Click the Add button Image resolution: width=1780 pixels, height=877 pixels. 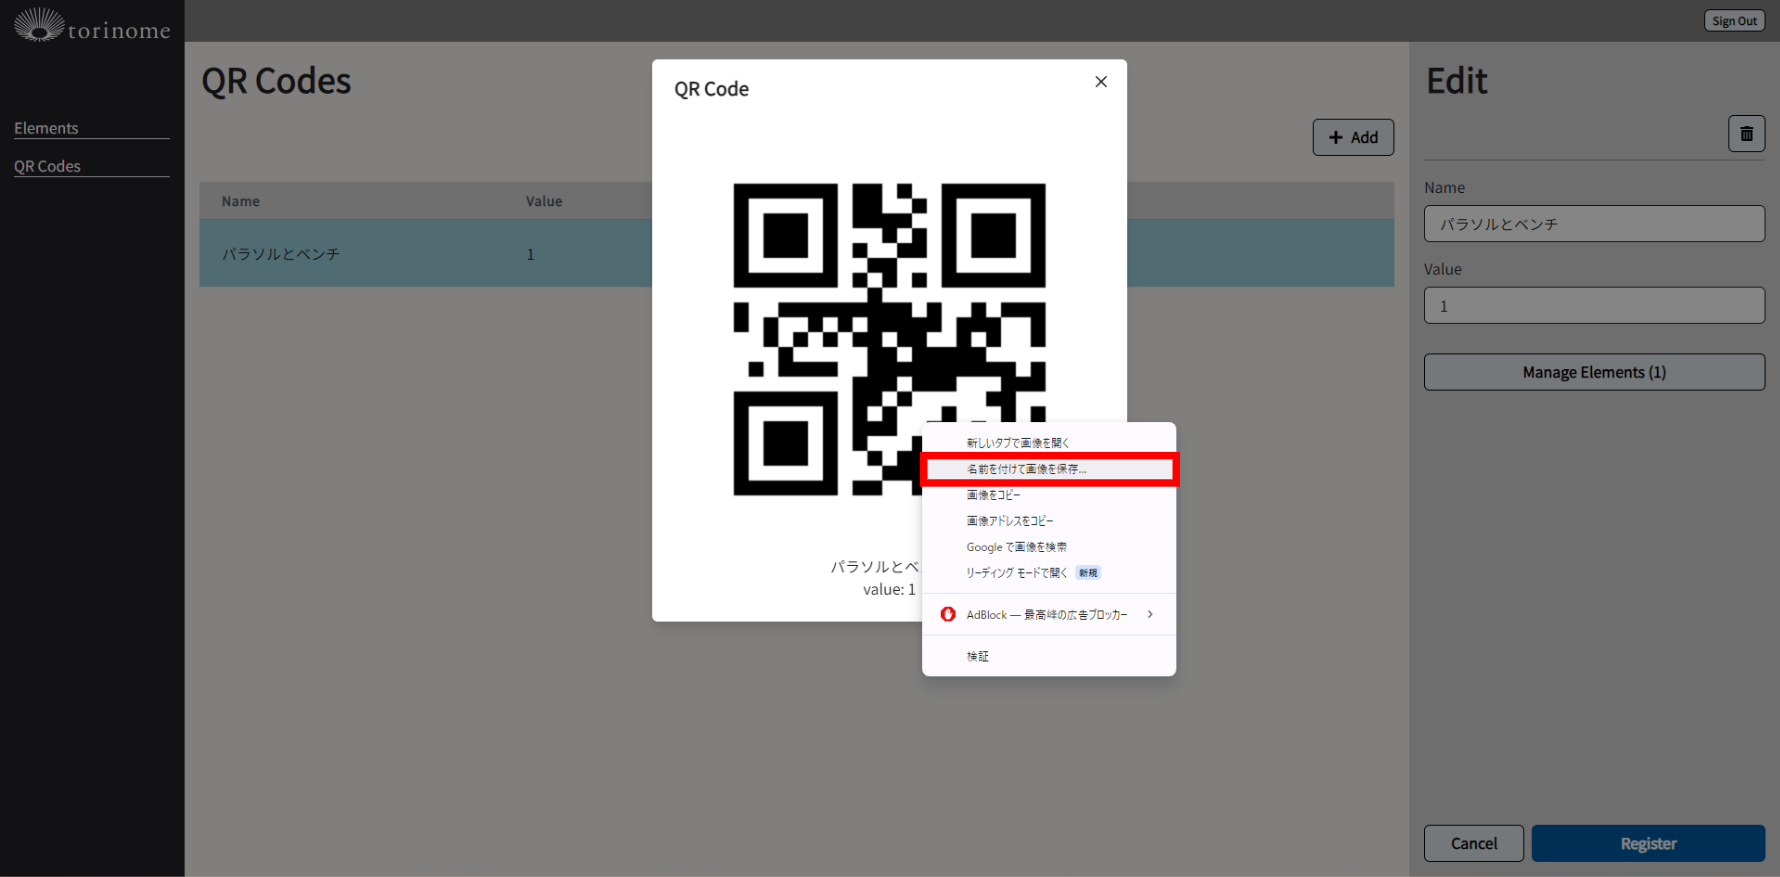pyautogui.click(x=1352, y=138)
